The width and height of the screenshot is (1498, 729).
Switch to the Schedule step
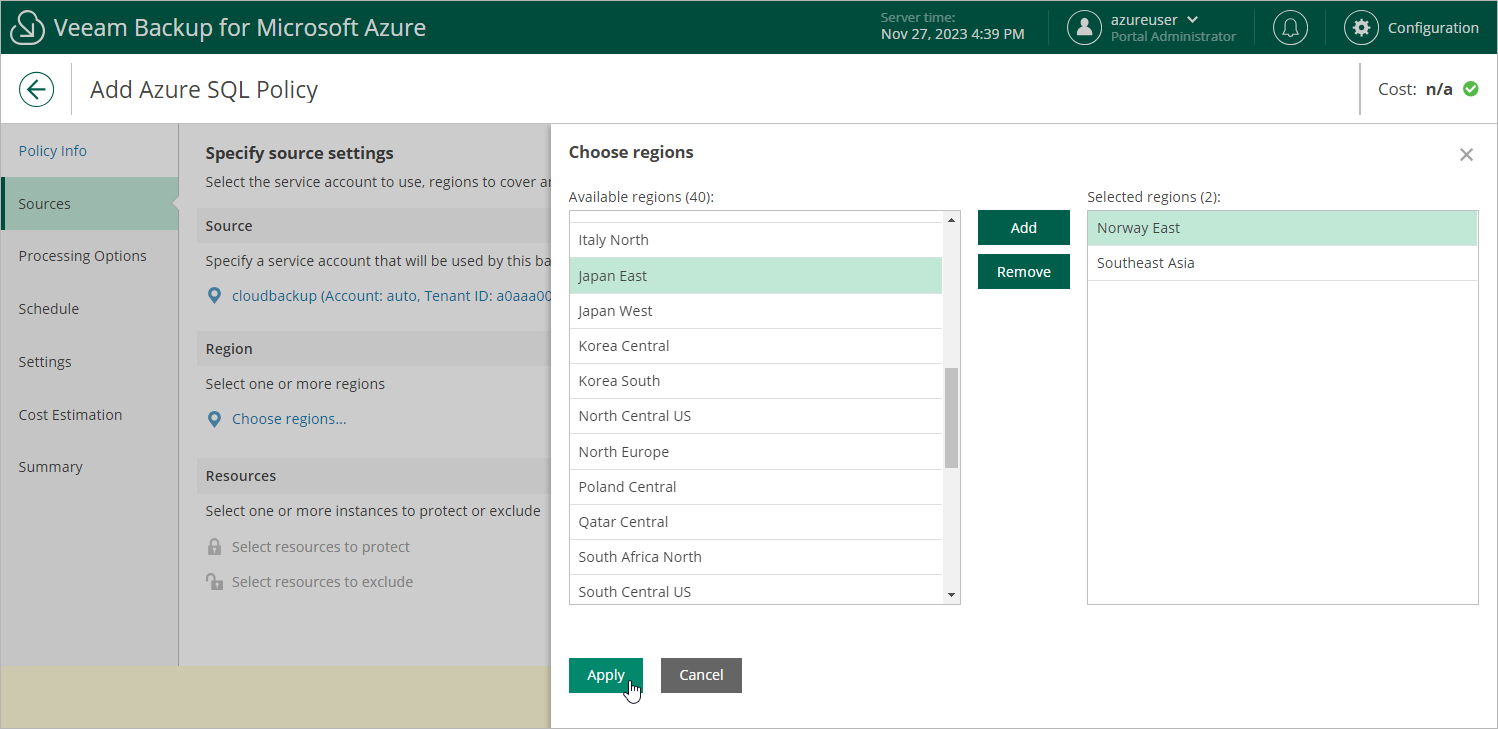point(49,309)
